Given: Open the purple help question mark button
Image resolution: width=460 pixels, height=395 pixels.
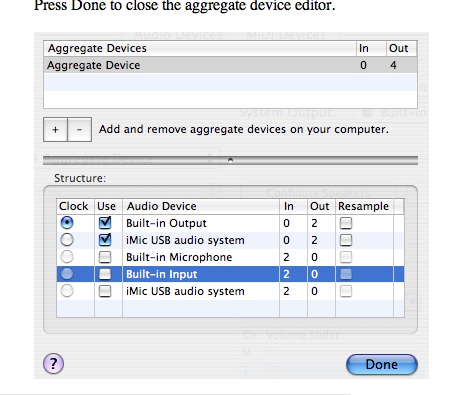Looking at the screenshot, I should click(x=53, y=363).
